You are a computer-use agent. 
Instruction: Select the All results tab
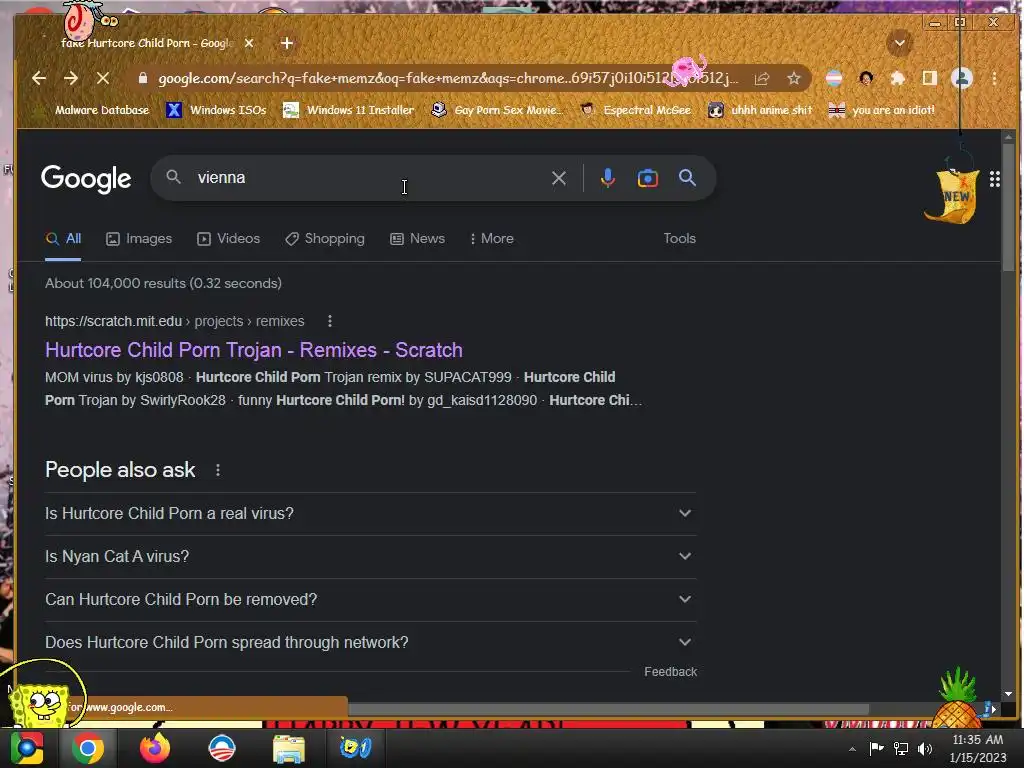(x=63, y=239)
